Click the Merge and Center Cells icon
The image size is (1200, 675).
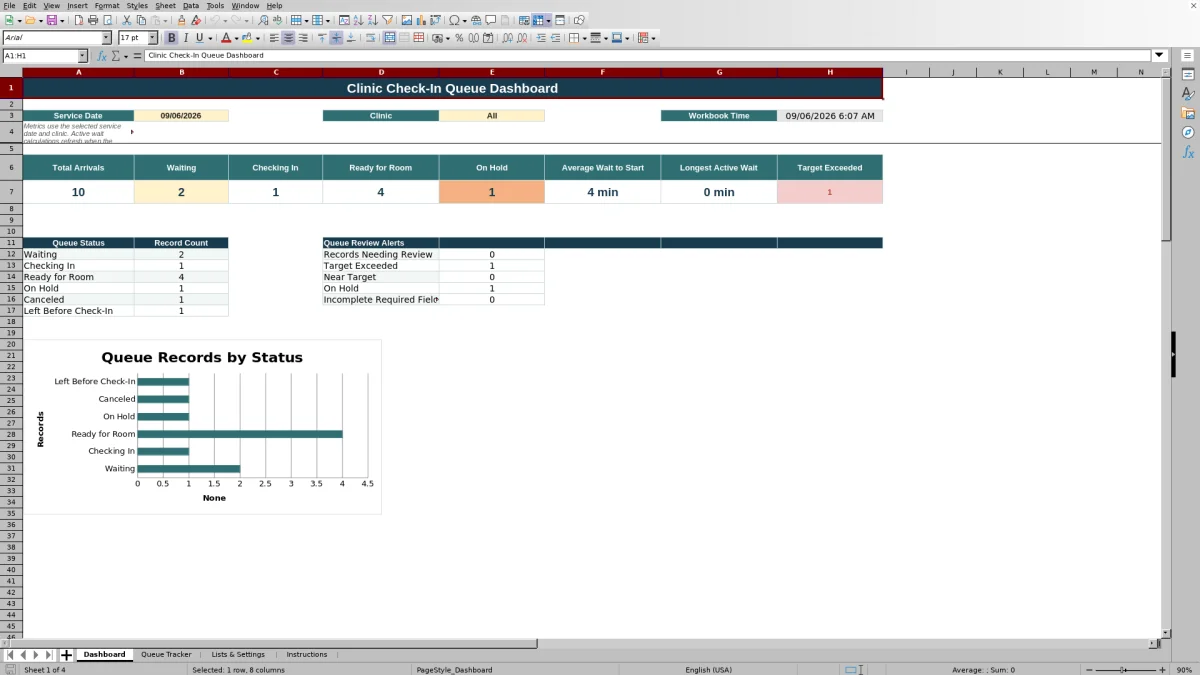[x=390, y=38]
